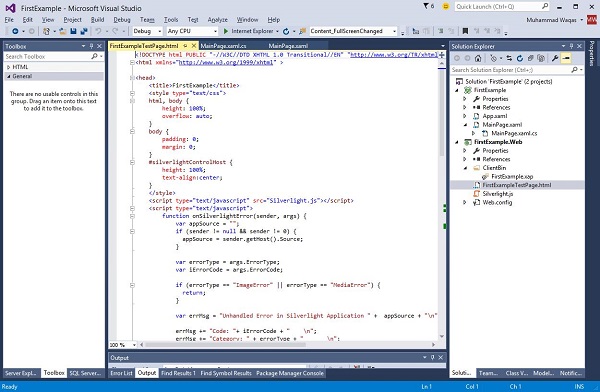Start debugging with Internet Explorer play button
Image resolution: width=600 pixels, height=392 pixels.
(x=226, y=31)
